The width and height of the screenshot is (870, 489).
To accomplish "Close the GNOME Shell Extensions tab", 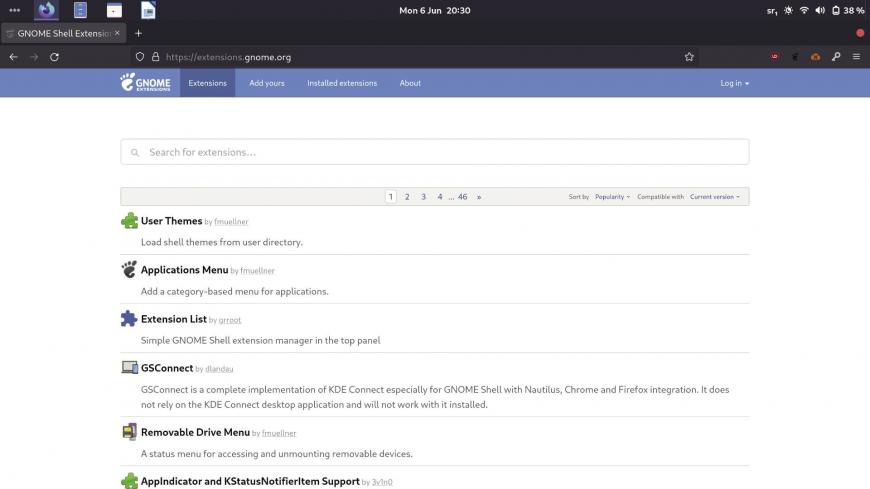I will point(117,33).
